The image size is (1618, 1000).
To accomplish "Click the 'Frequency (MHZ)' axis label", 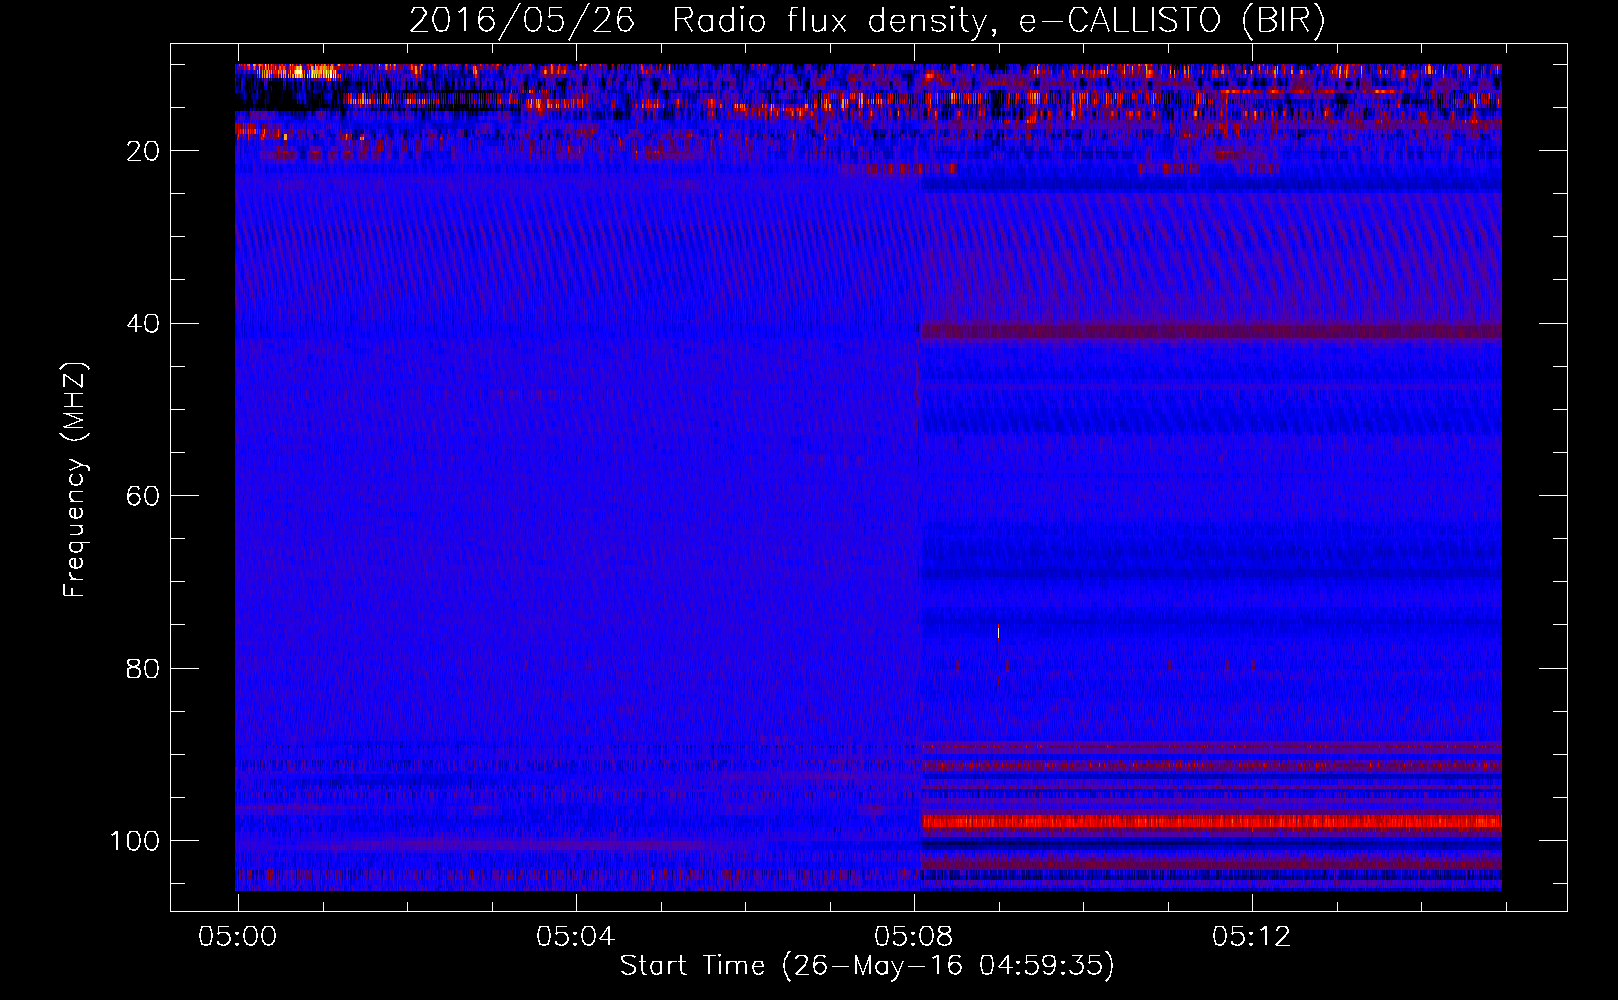I will tap(75, 480).
